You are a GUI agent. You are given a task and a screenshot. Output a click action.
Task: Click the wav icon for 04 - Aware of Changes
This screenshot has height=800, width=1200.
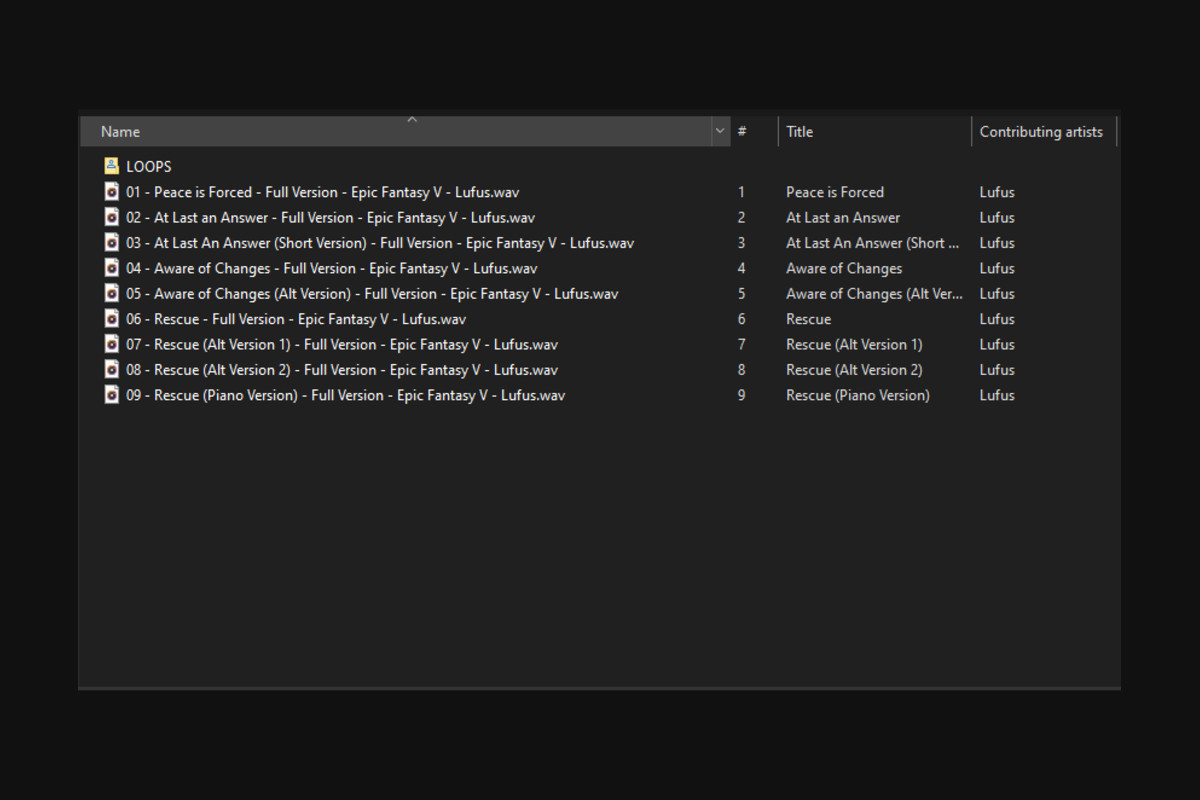click(111, 268)
